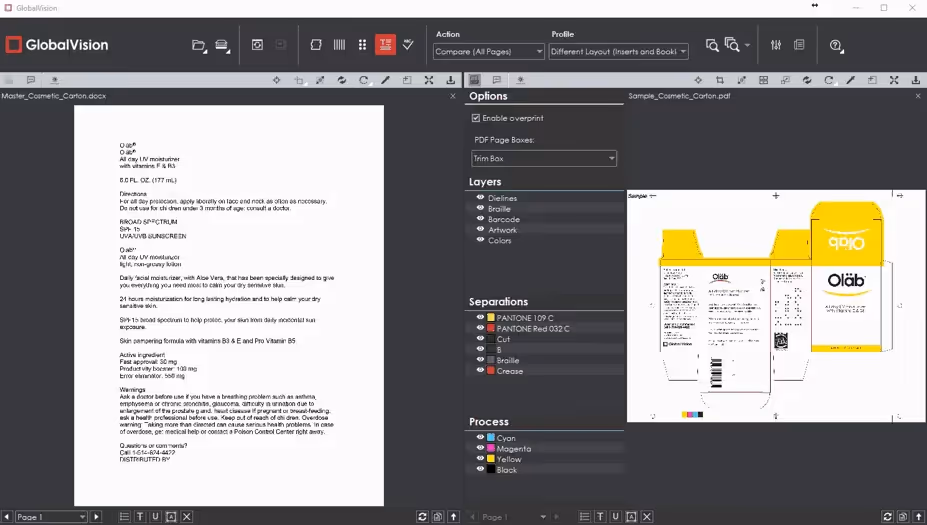The width and height of the screenshot is (927, 525).
Task: Click the capture icon beside the scanner
Action: coord(257,45)
